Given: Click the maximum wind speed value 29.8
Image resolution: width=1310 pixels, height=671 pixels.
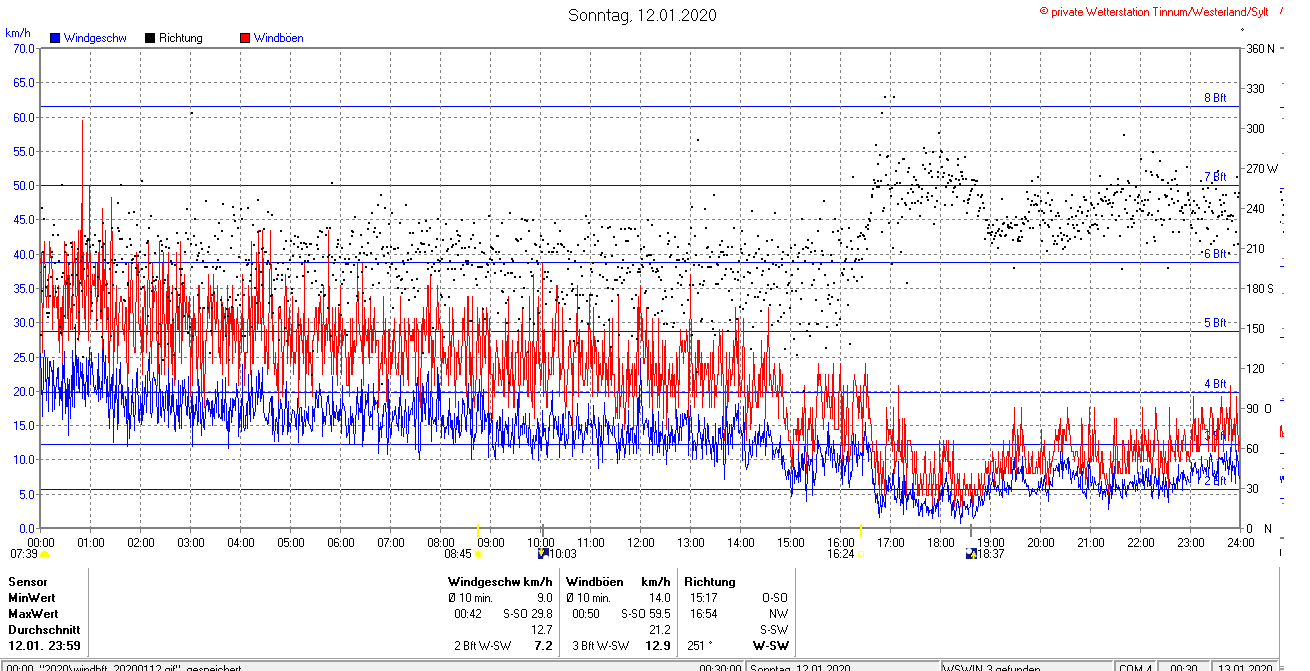Looking at the screenshot, I should click(541, 614).
